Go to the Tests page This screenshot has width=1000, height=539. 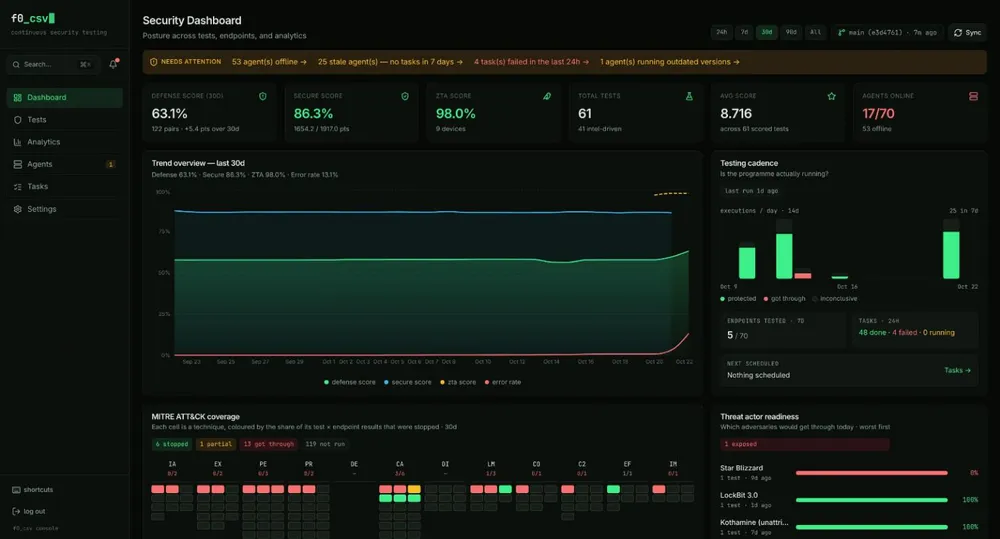tap(64, 120)
